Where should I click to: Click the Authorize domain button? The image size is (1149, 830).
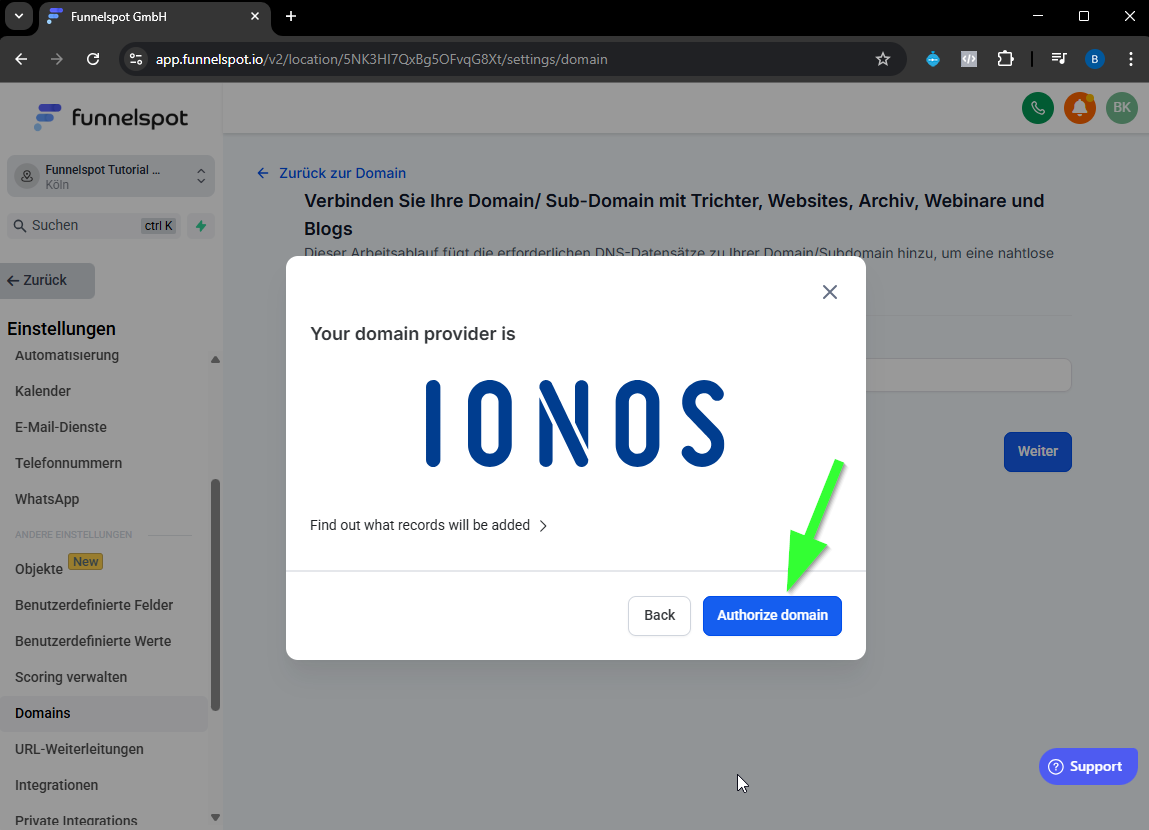tap(772, 615)
